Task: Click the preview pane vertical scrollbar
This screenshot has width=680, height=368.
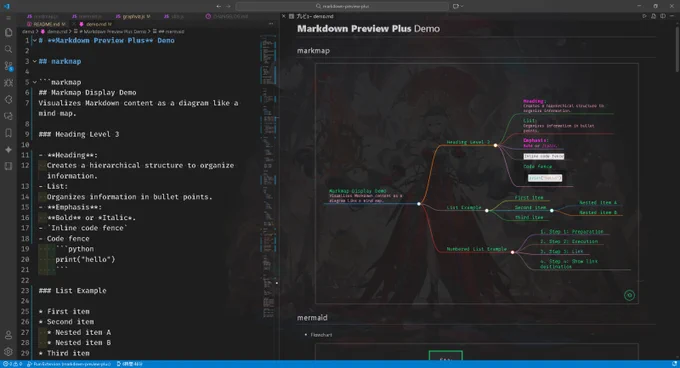Action: point(677,48)
